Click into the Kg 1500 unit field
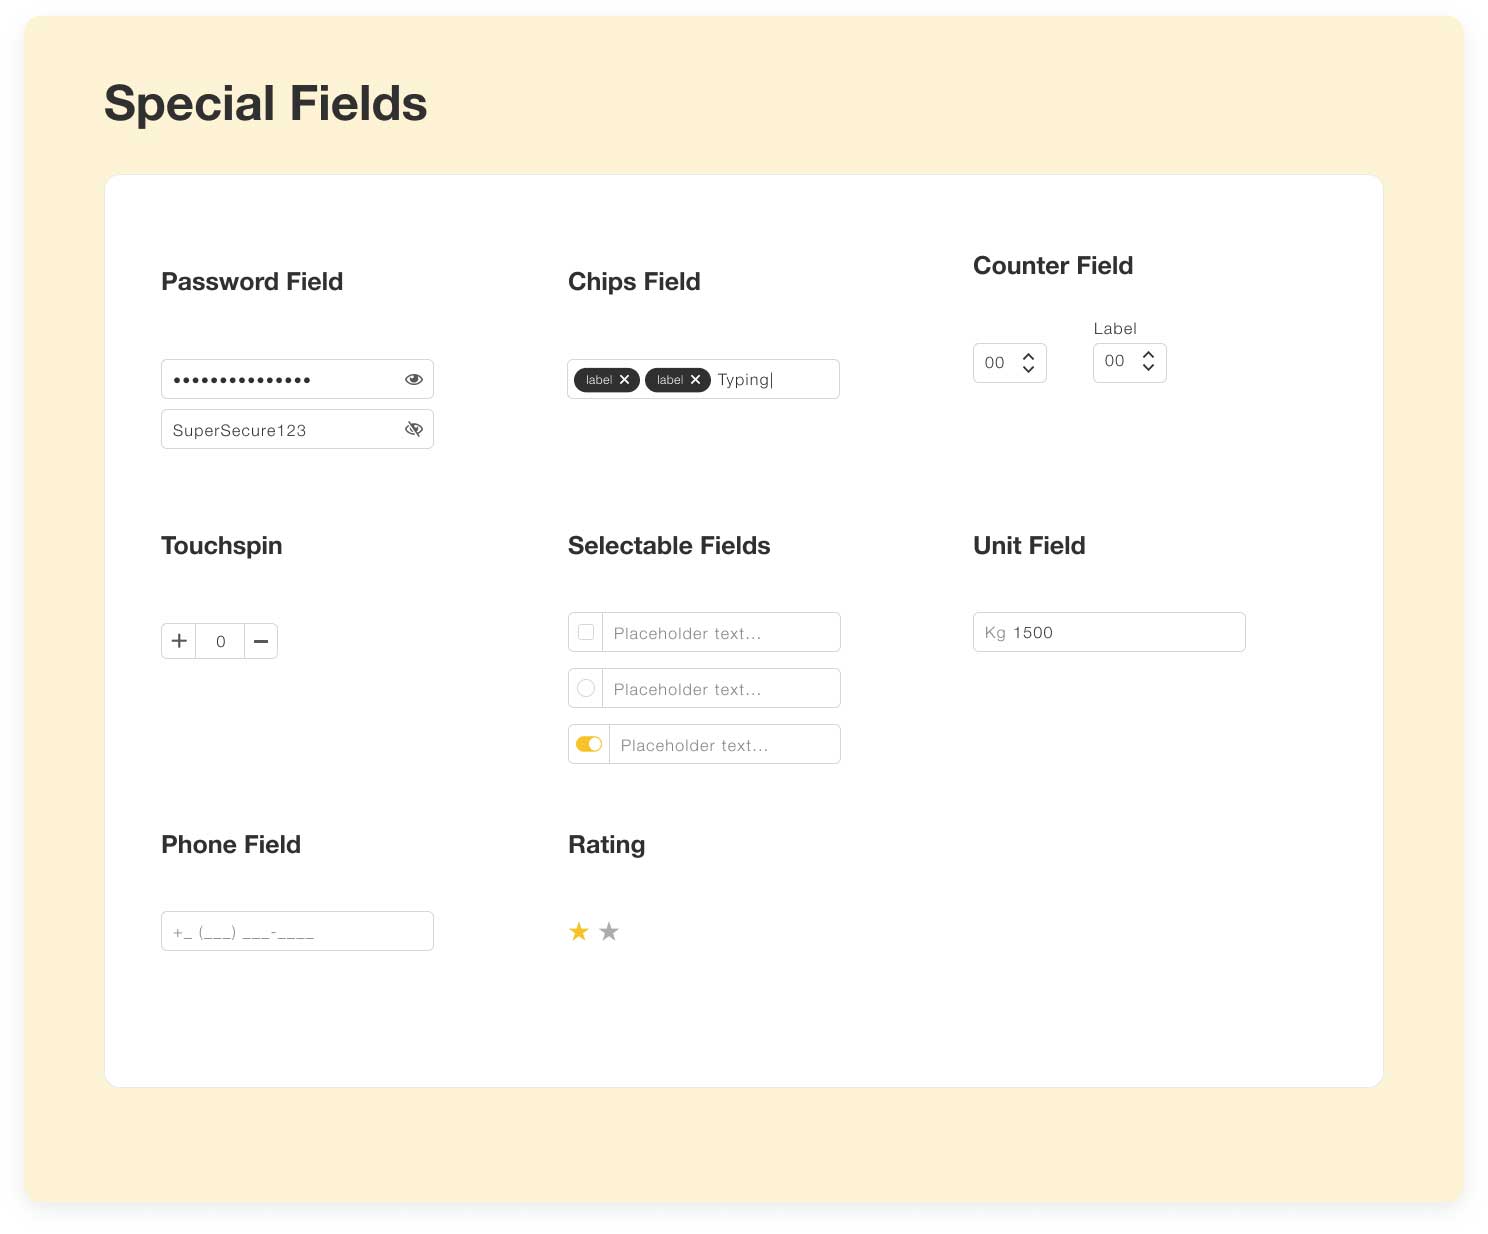The height and width of the screenshot is (1234, 1488). pyautogui.click(x=1109, y=632)
